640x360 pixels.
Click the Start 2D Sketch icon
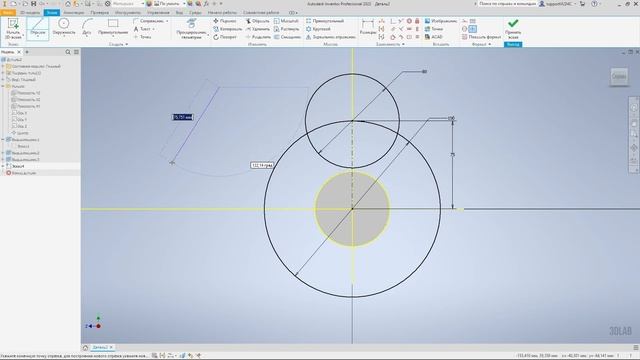click(13, 24)
